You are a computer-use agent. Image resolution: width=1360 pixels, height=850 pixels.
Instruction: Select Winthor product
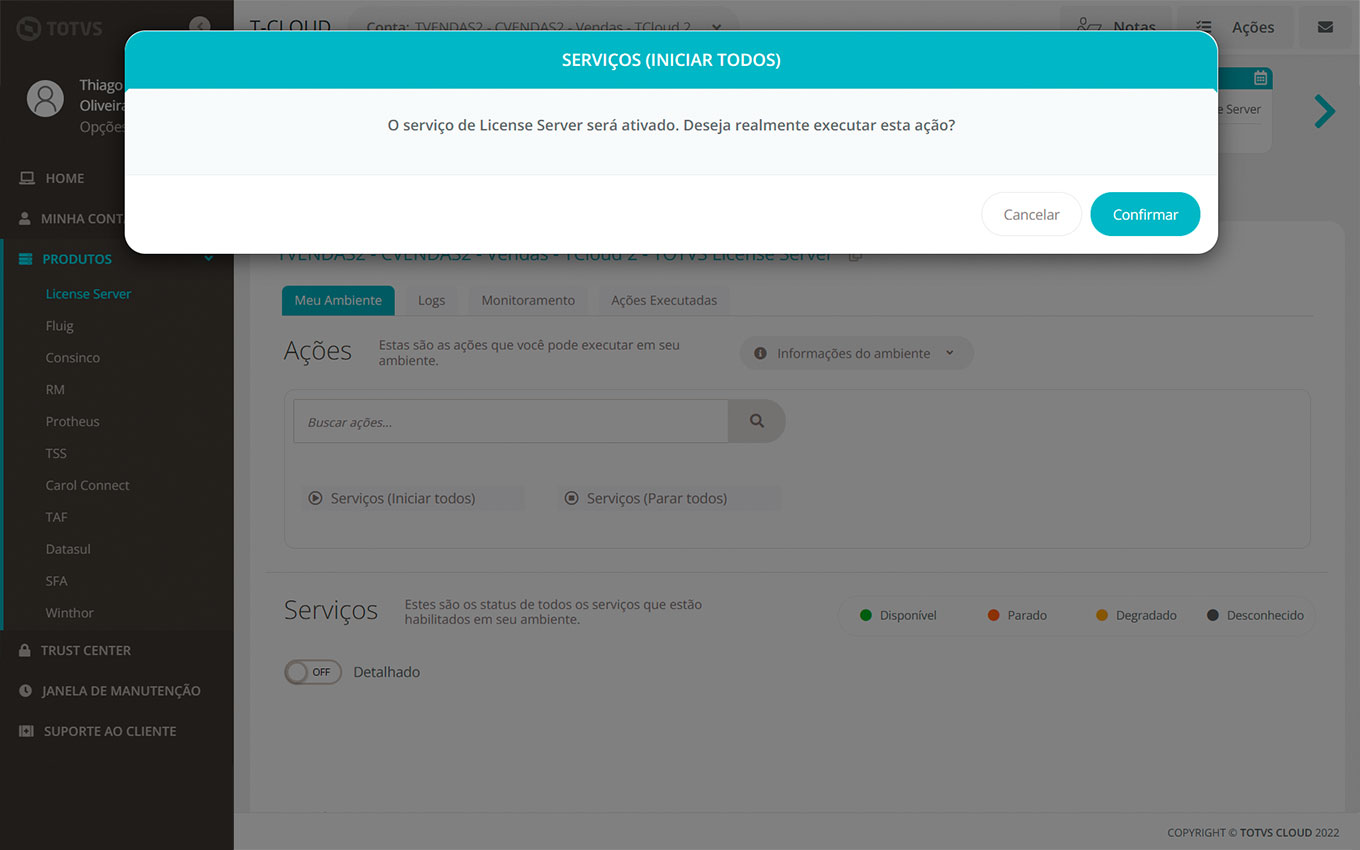(69, 613)
